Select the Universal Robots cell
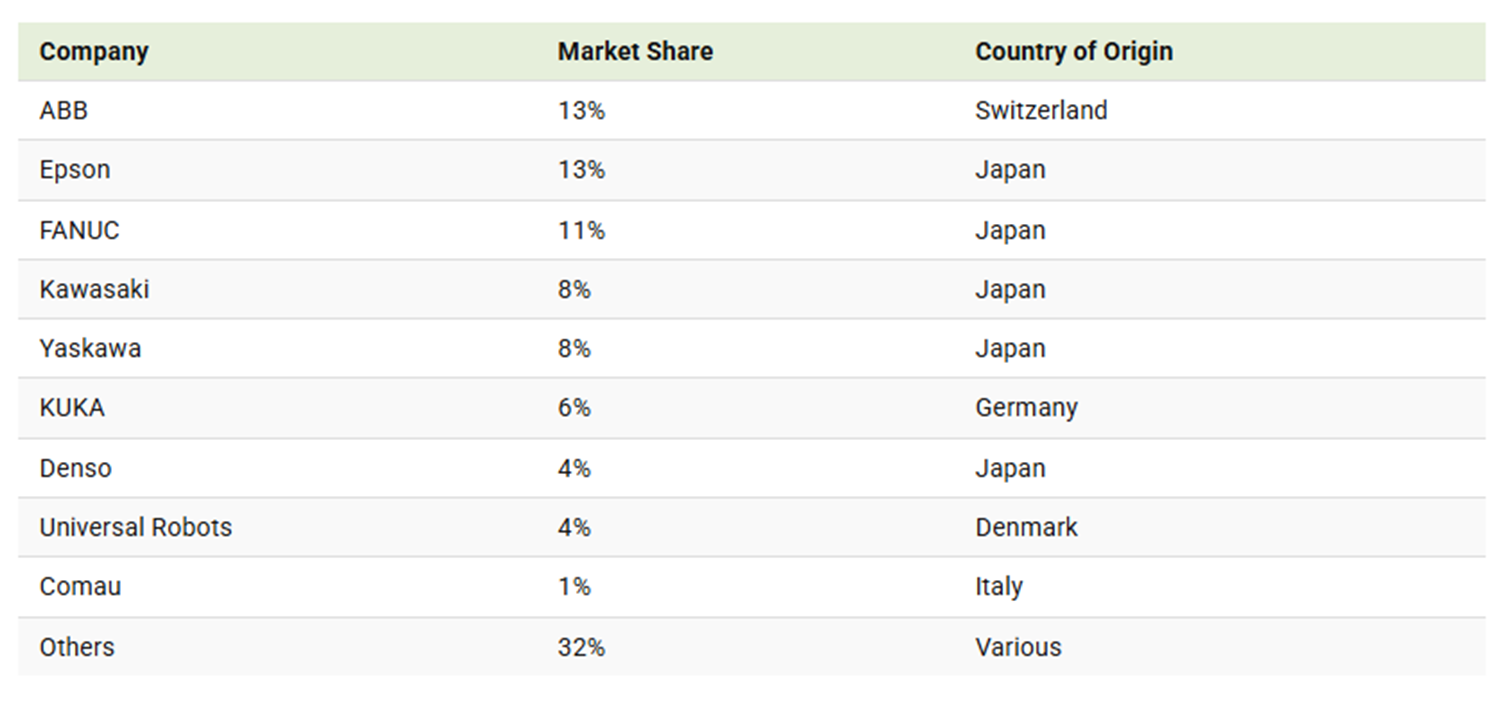1505x713 pixels. coord(136,527)
